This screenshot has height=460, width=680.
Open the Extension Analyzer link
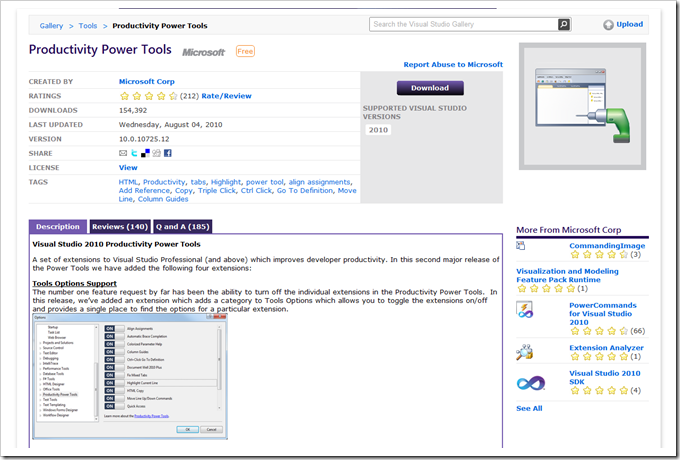pos(606,348)
